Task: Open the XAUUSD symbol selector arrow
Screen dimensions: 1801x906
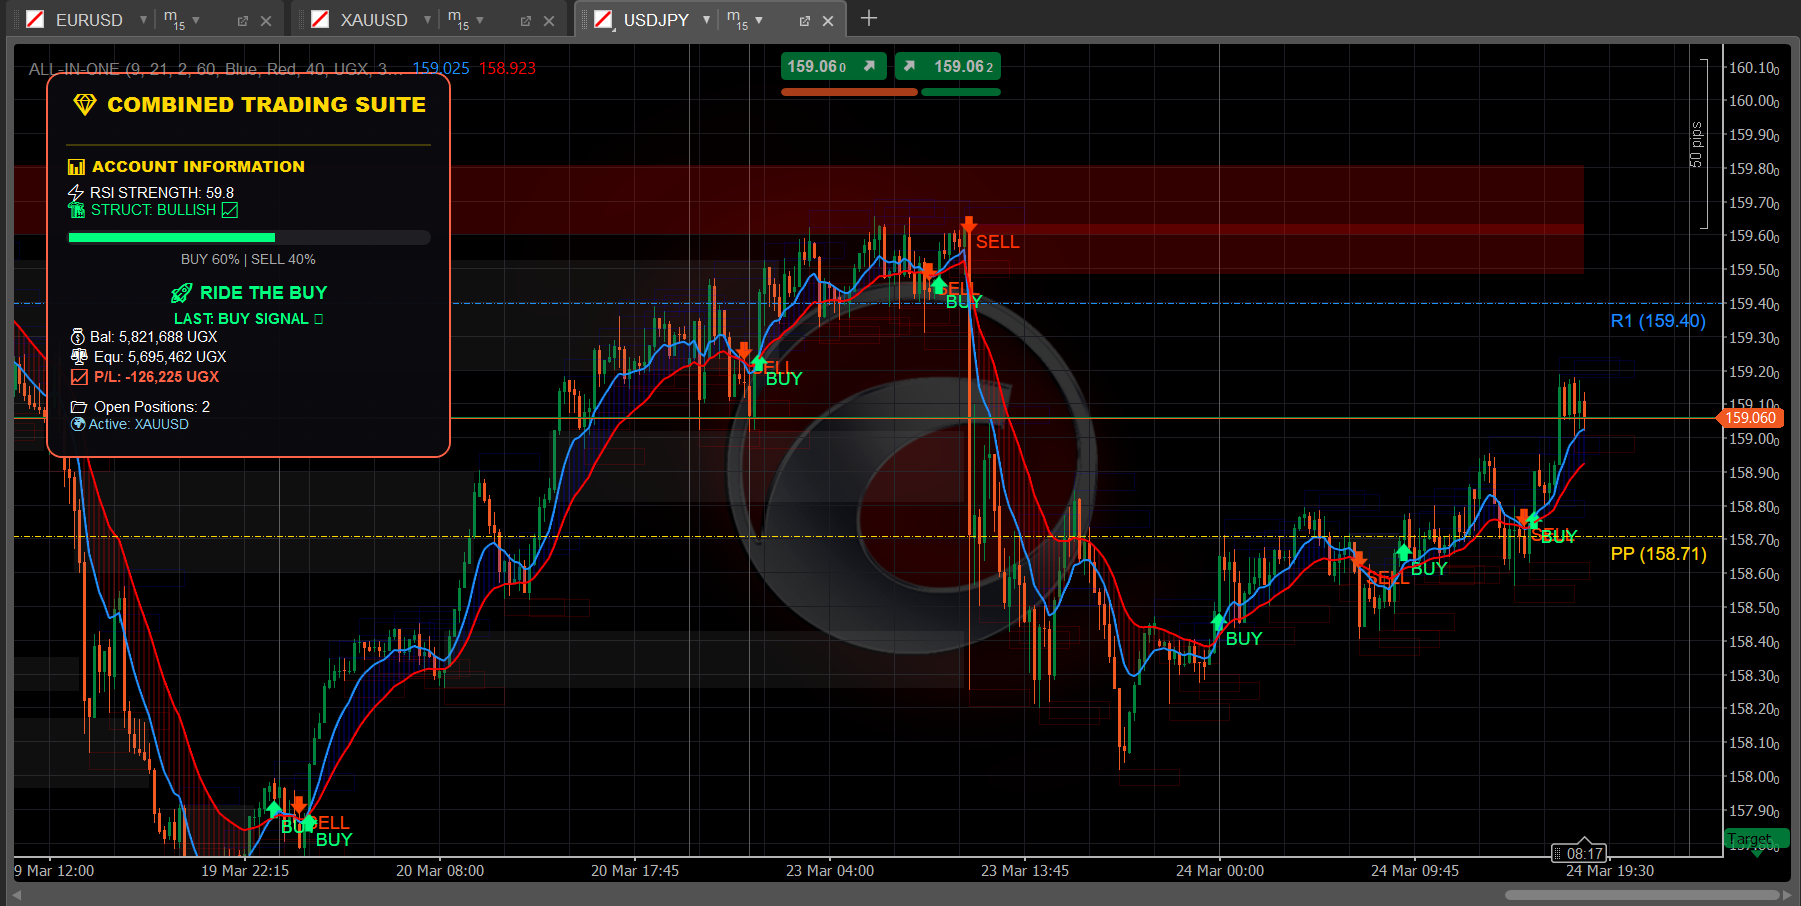Action: (x=427, y=20)
